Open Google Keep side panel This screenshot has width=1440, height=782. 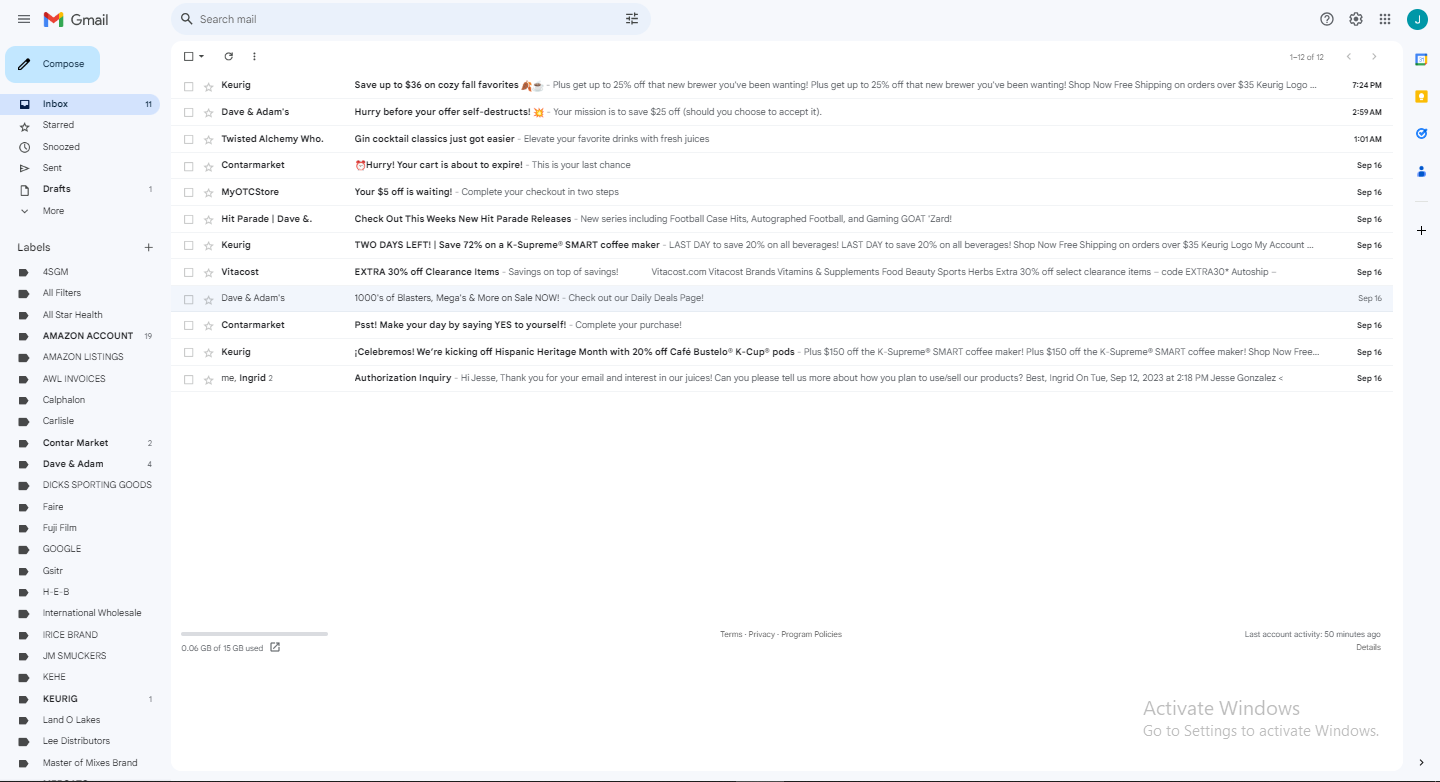tap(1421, 97)
